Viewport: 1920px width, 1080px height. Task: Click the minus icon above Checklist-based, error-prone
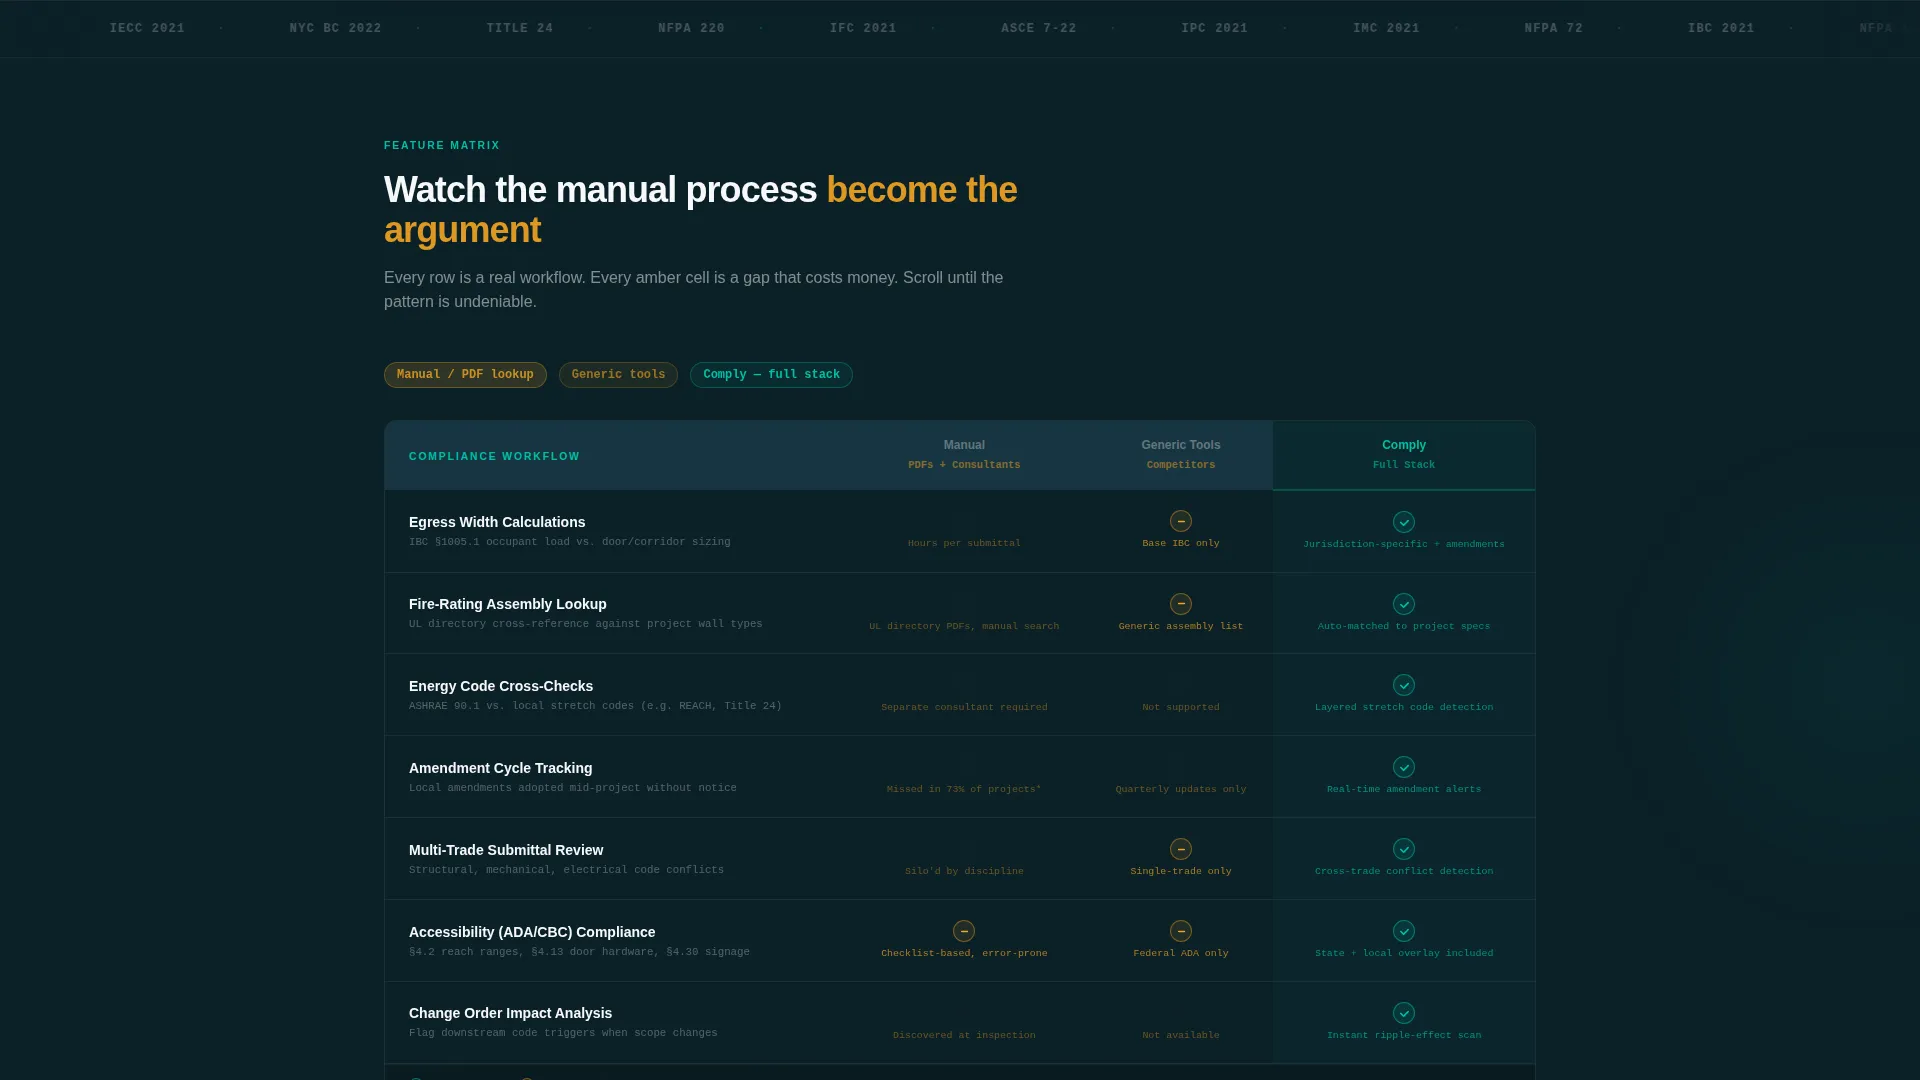pyautogui.click(x=964, y=931)
